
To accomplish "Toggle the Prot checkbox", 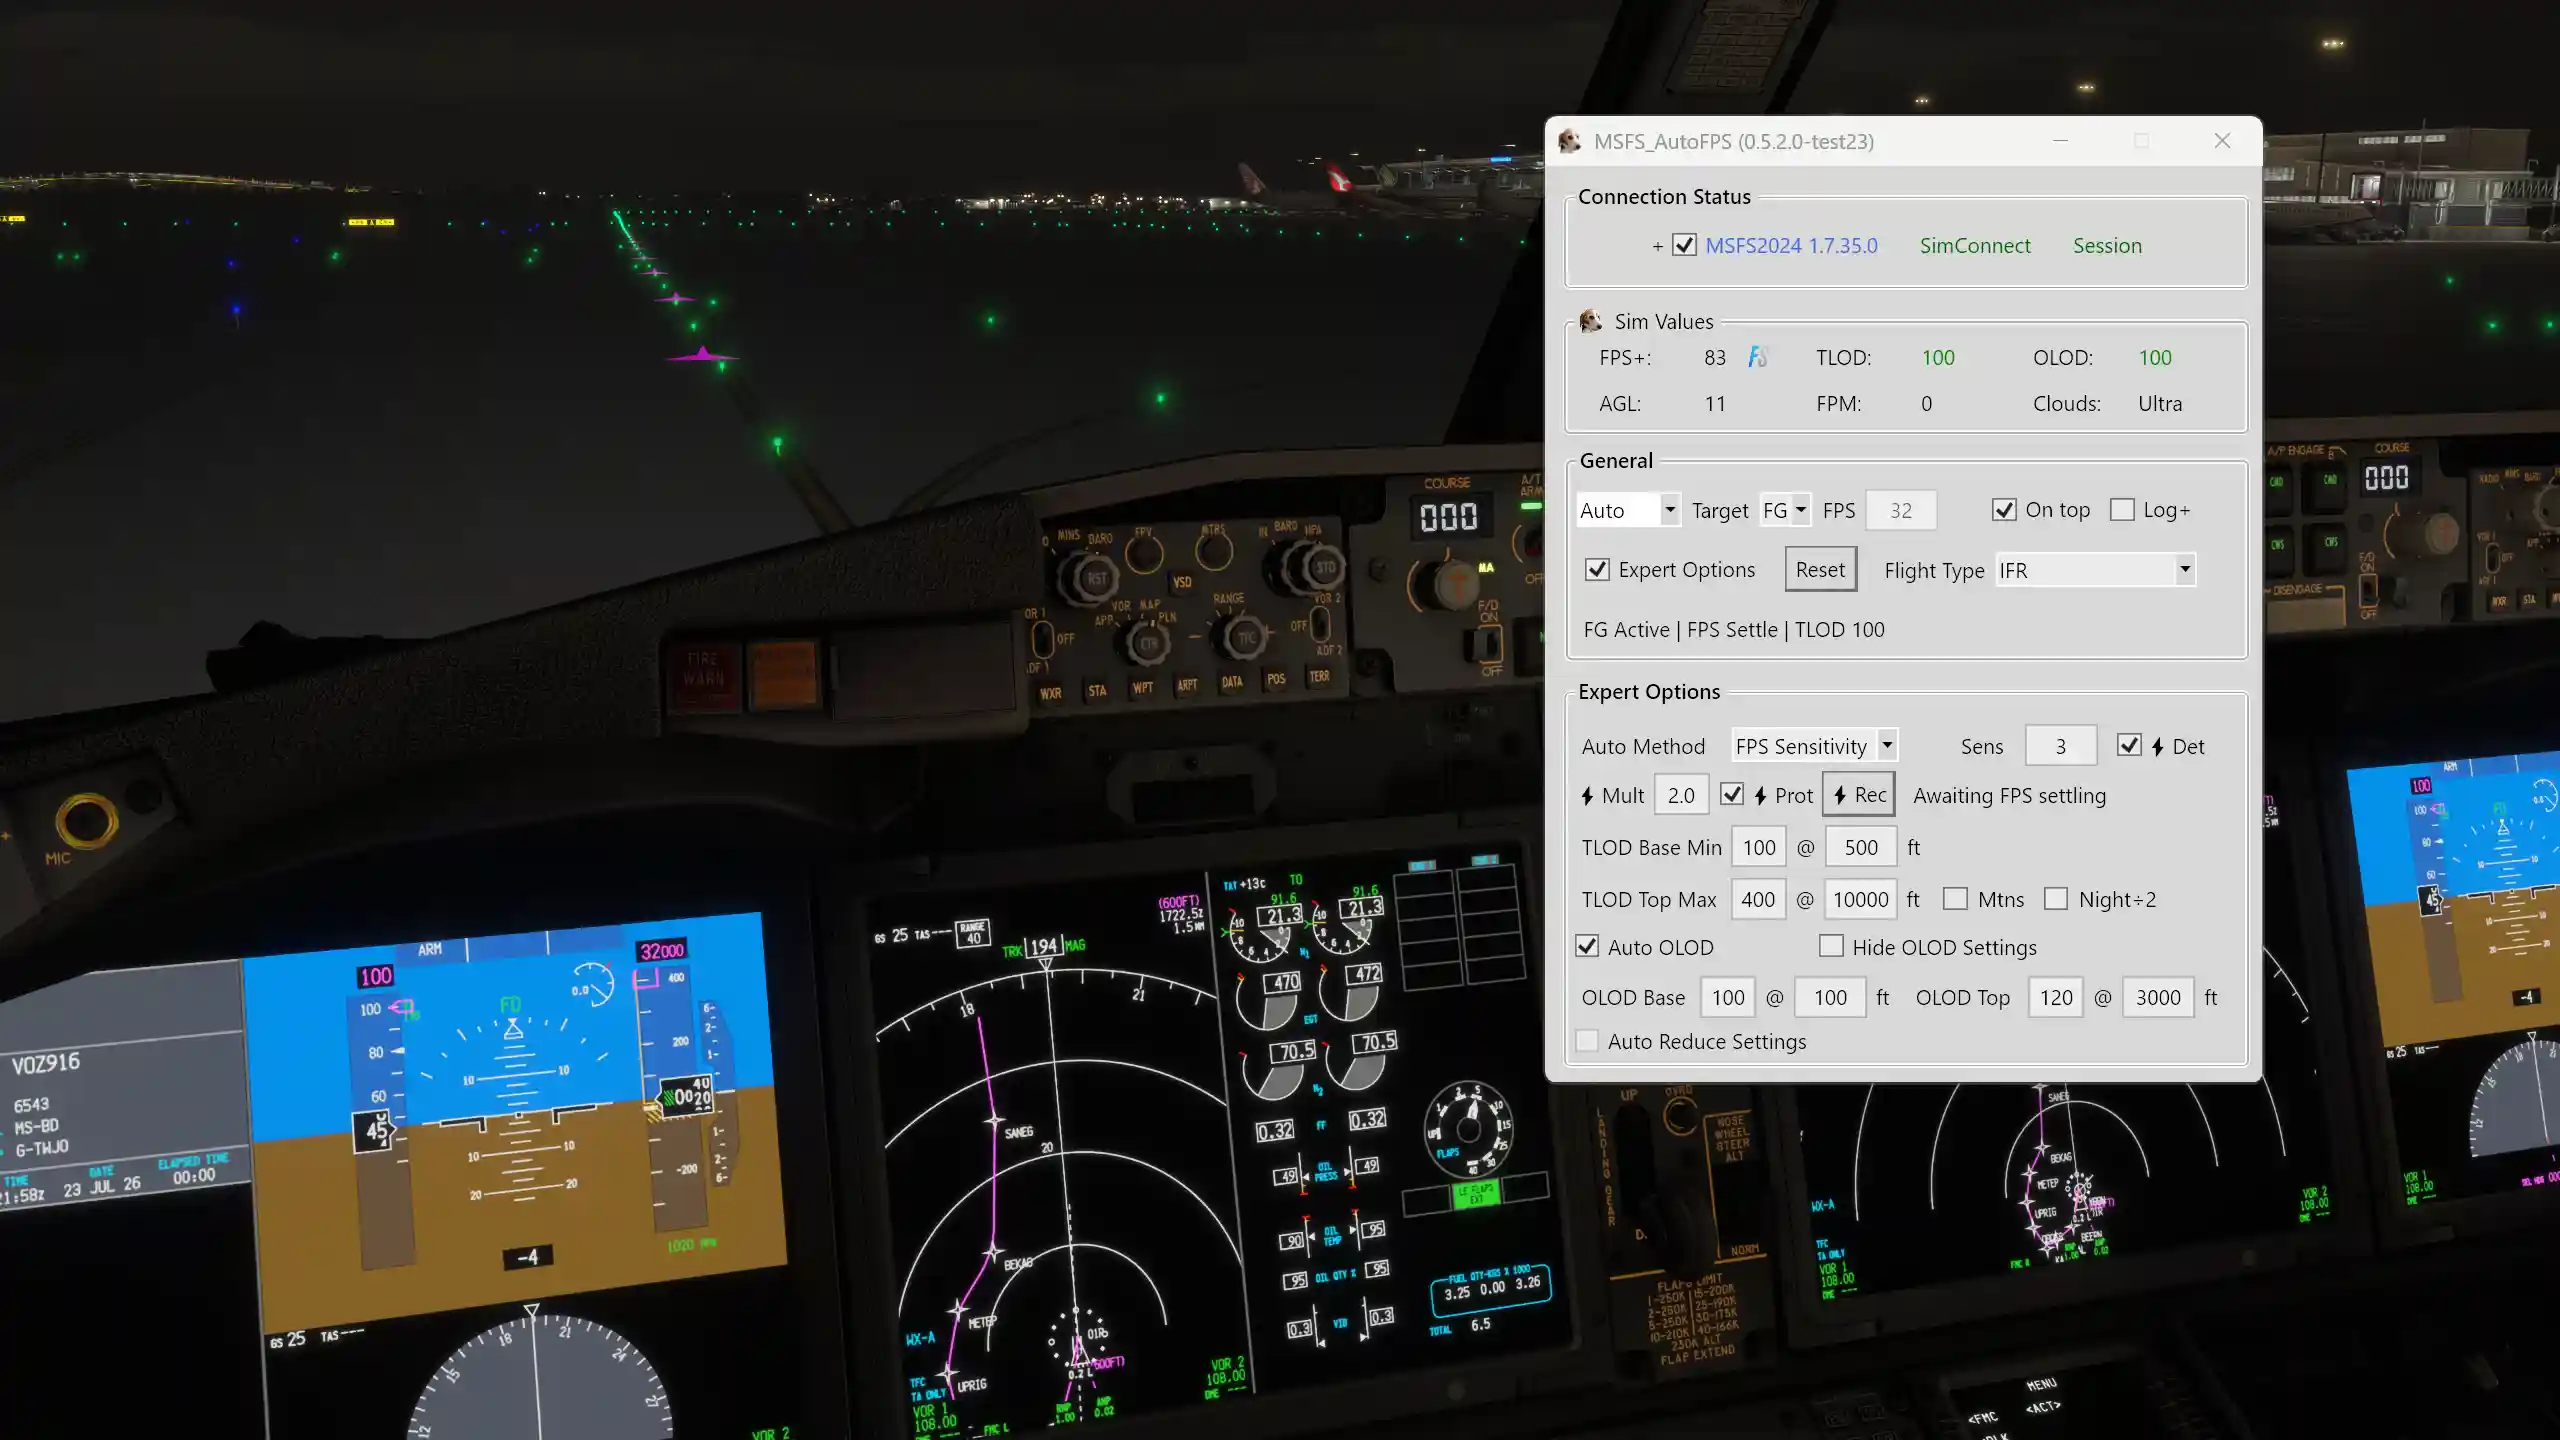I will [1732, 795].
